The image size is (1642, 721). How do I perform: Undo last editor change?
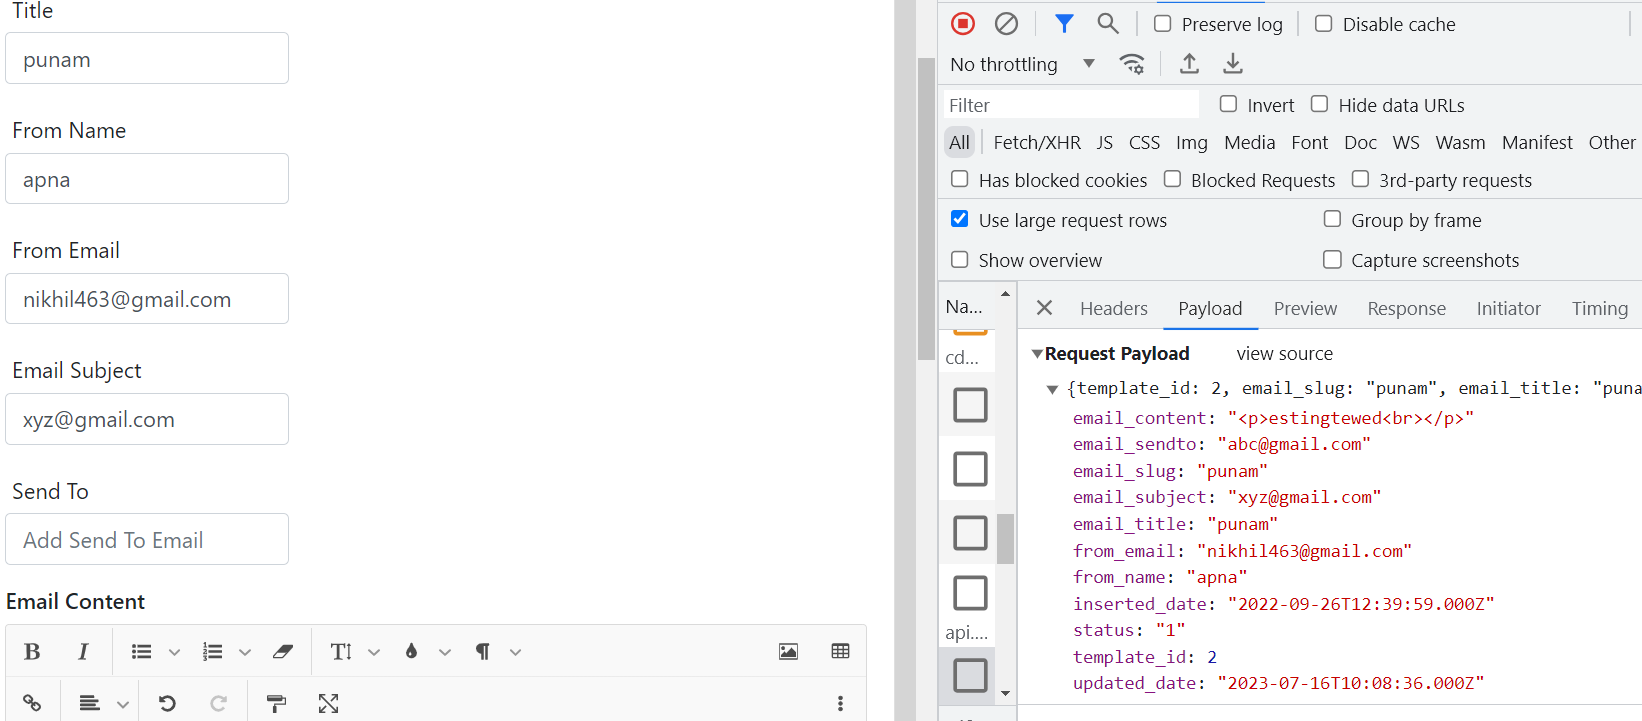(167, 704)
